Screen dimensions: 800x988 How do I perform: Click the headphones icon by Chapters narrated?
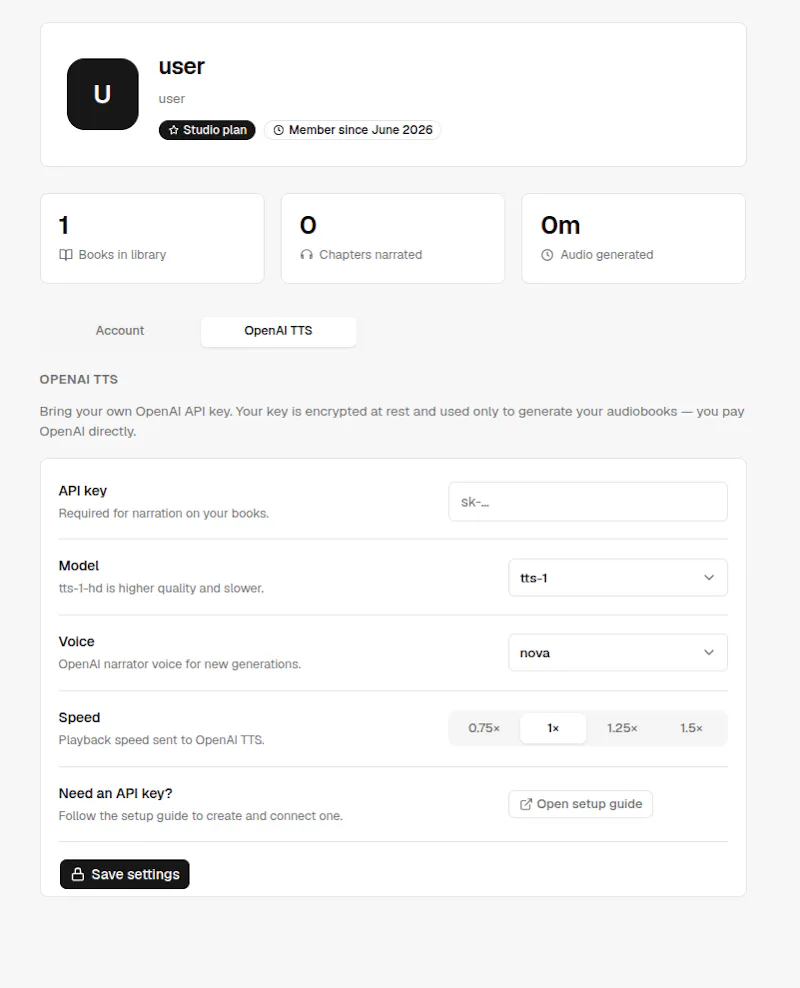pyautogui.click(x=307, y=255)
